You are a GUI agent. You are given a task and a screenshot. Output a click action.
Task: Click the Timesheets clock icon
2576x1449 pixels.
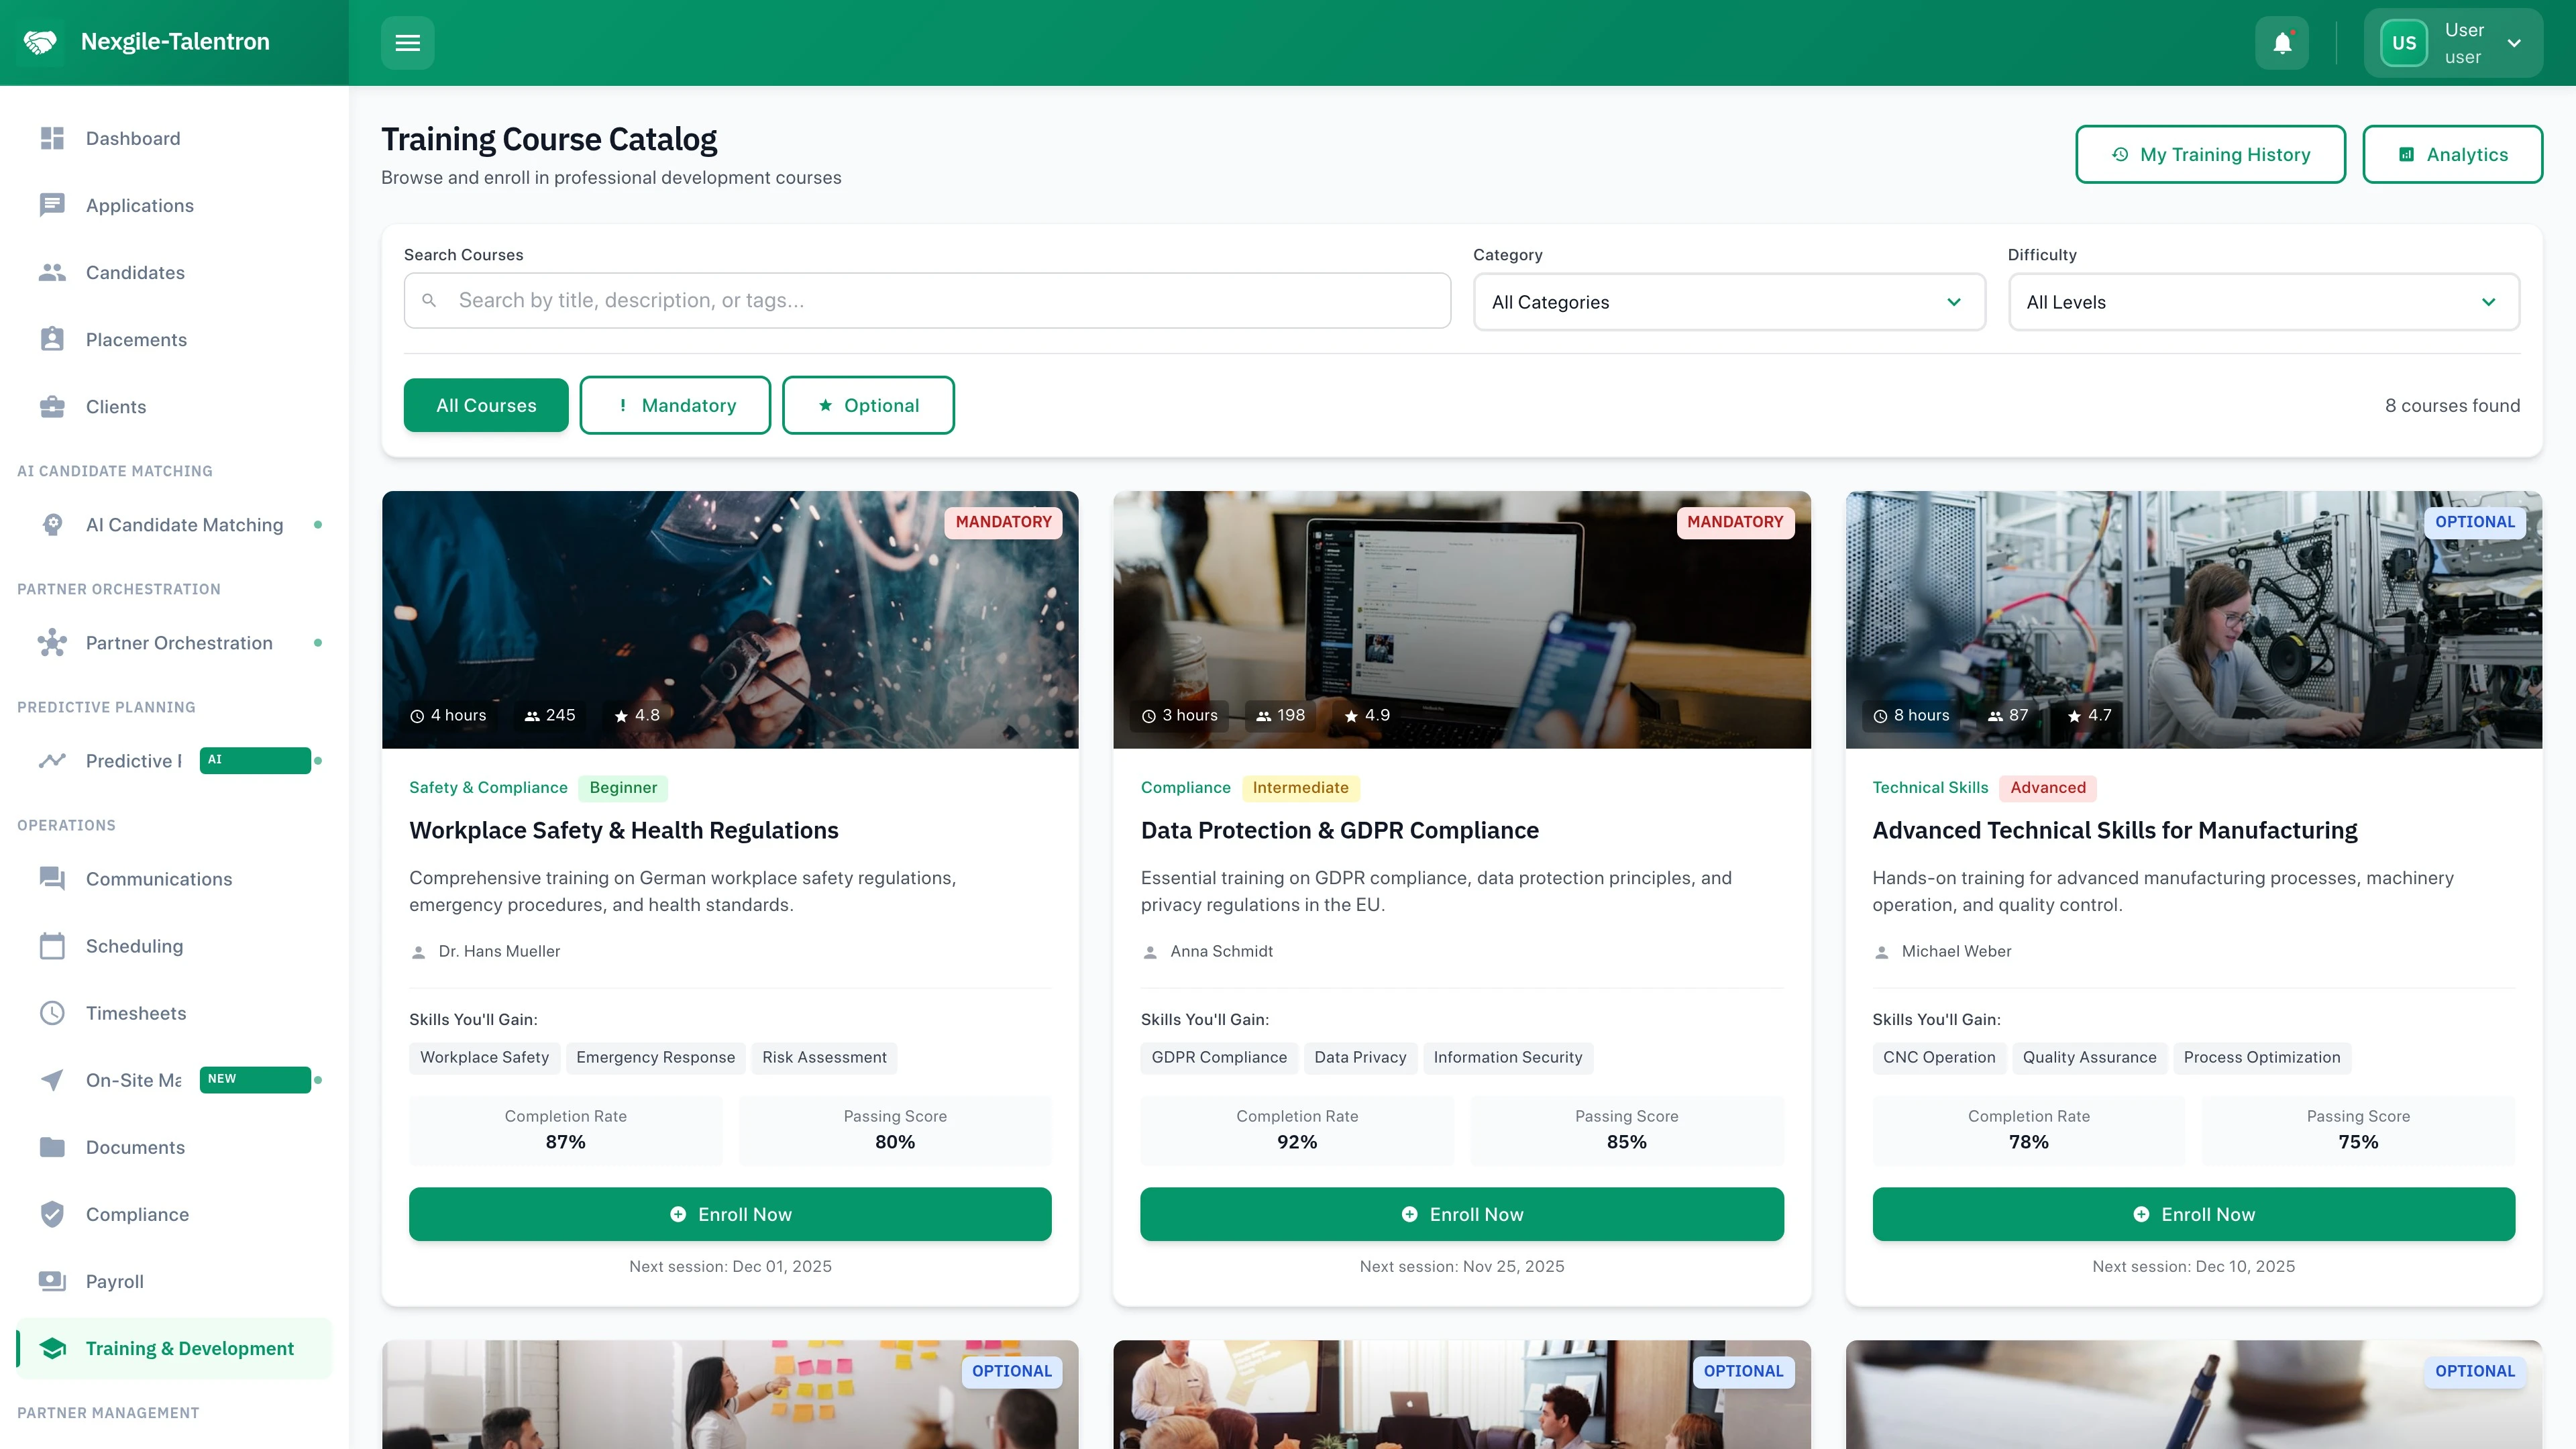pyautogui.click(x=51, y=1013)
